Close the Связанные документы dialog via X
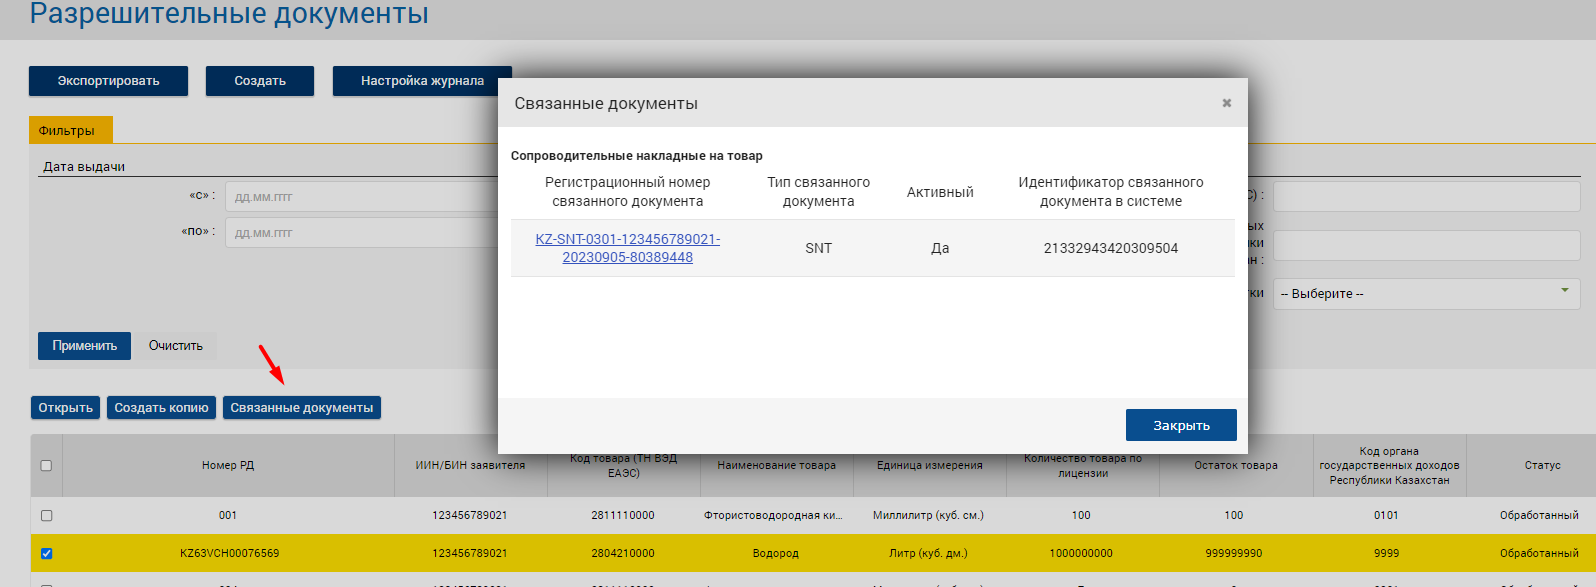The height and width of the screenshot is (587, 1596). [x=1226, y=103]
